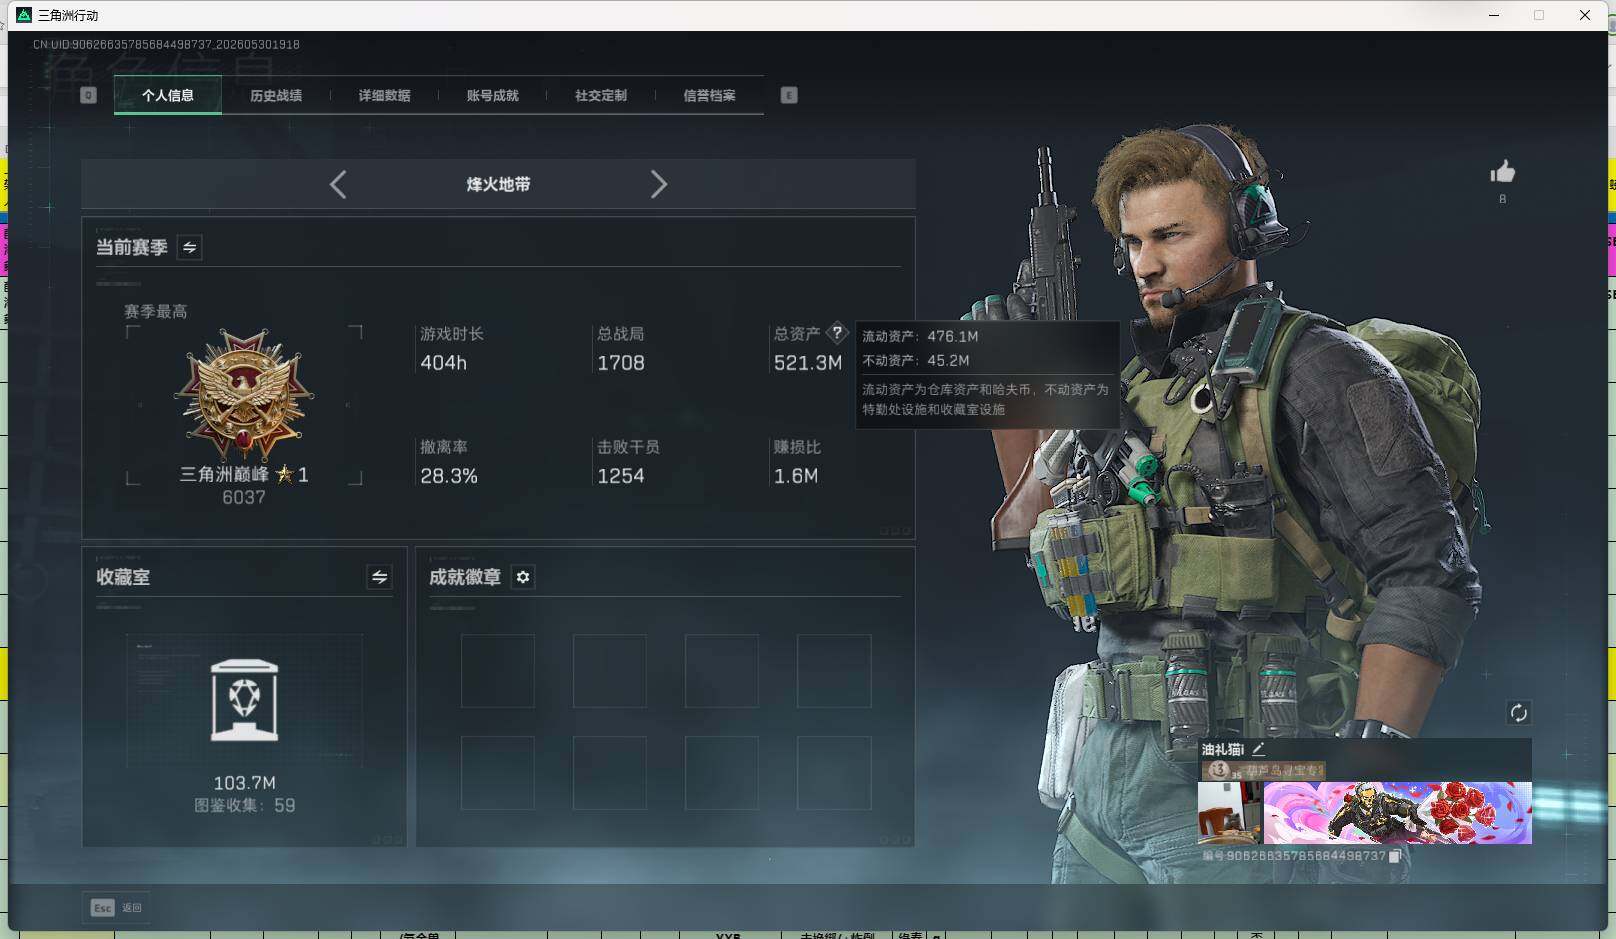Click the E key next-tab icon
1616x939 pixels.
[x=789, y=95]
